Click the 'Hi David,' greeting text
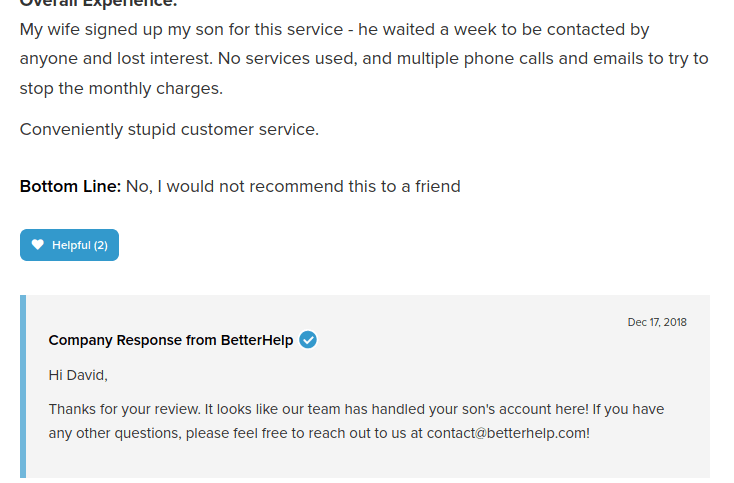This screenshot has width=734, height=483. (x=78, y=375)
